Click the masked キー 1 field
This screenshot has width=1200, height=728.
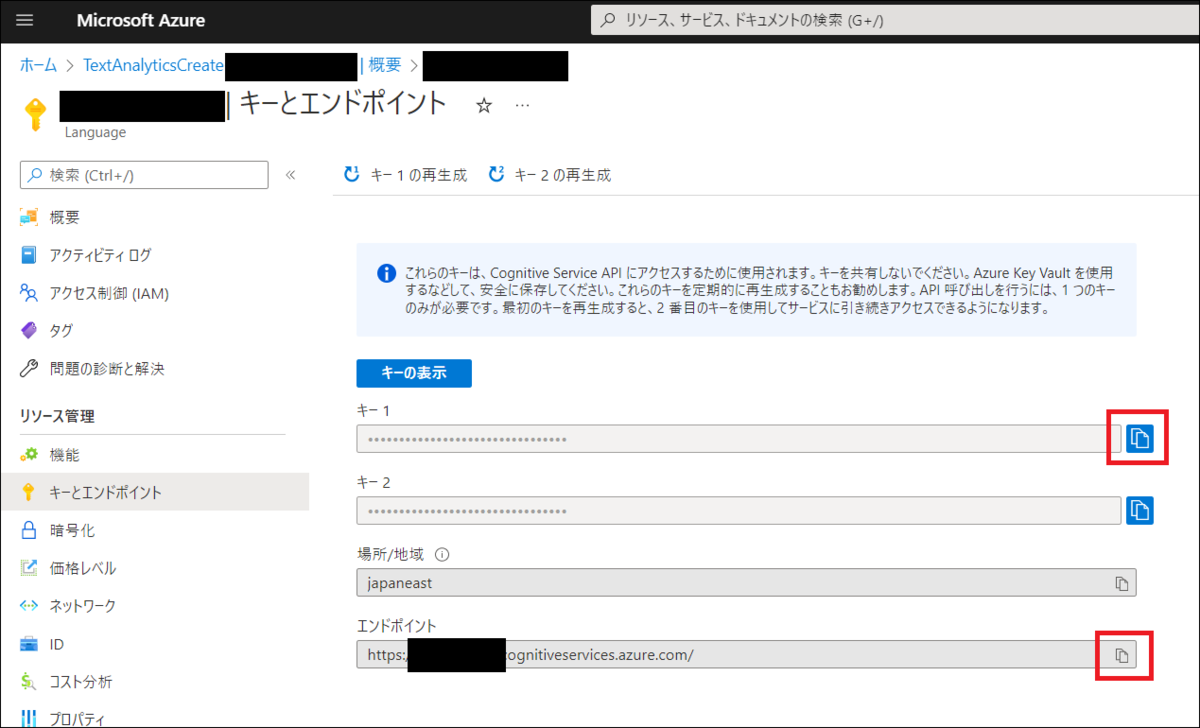point(739,438)
